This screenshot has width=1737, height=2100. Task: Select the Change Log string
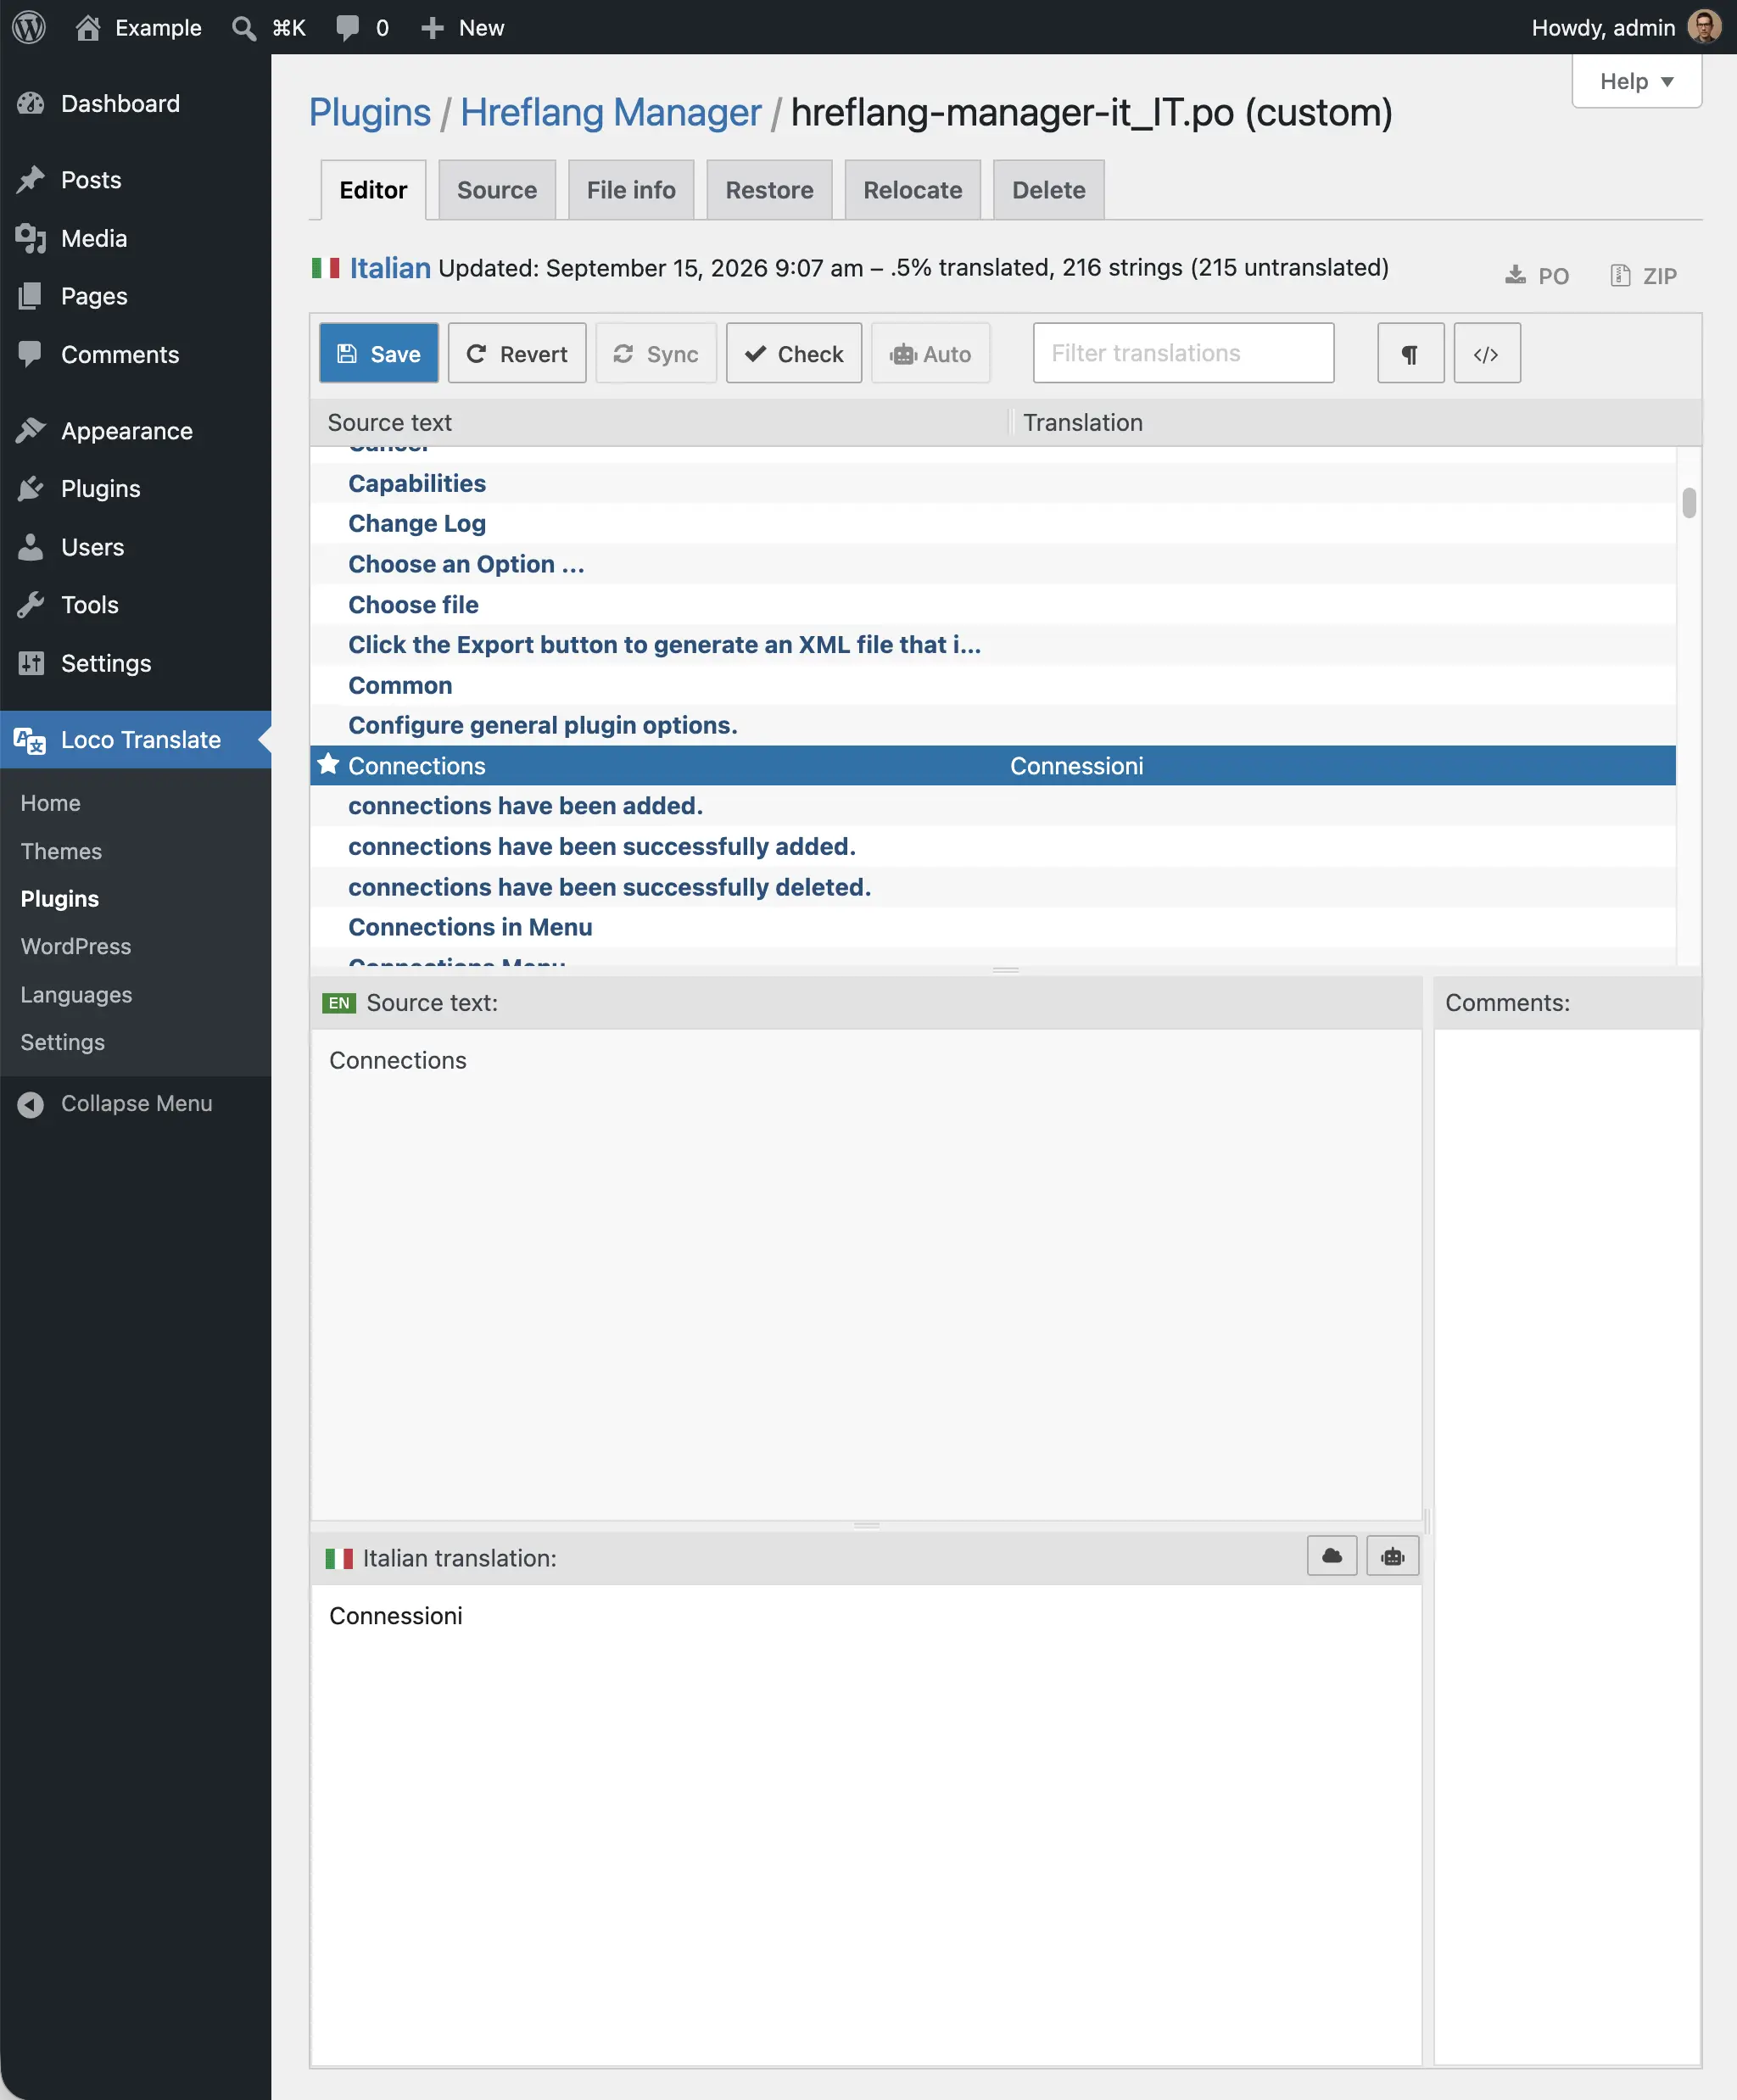pos(993,524)
